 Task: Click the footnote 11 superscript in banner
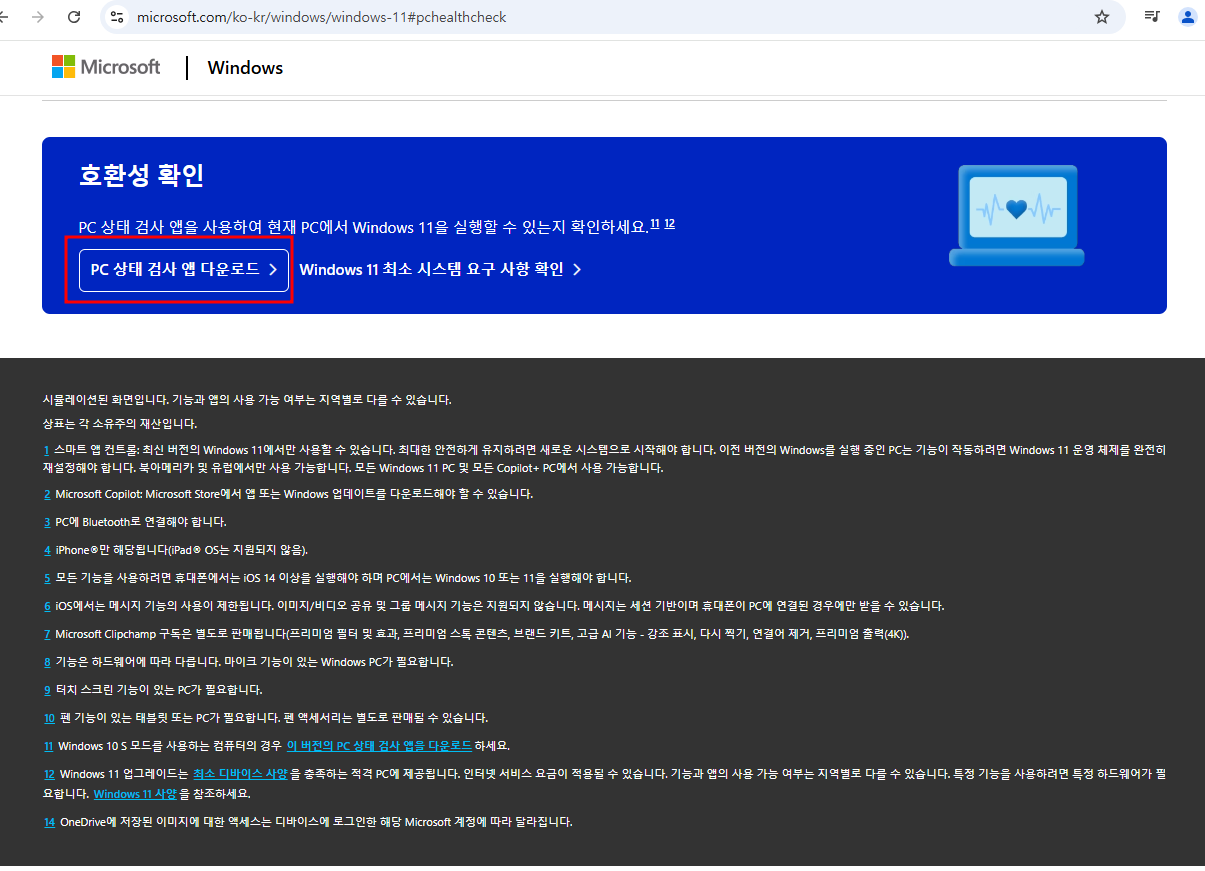(655, 224)
